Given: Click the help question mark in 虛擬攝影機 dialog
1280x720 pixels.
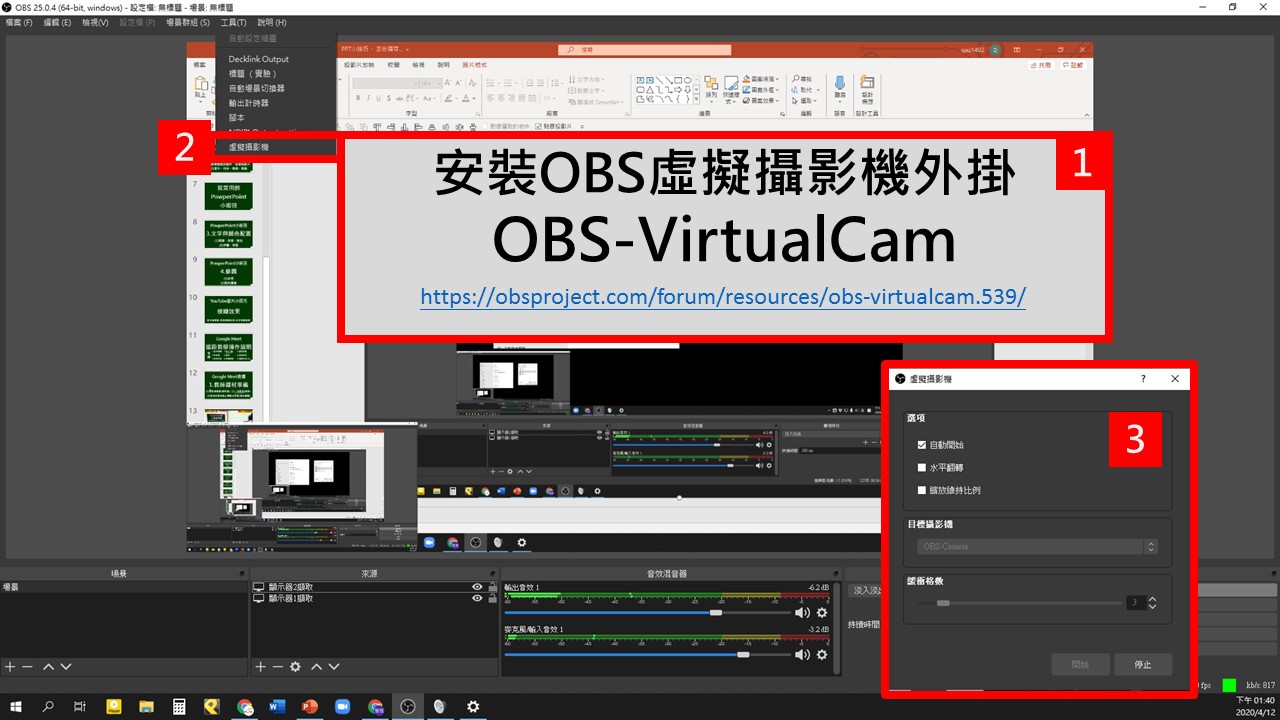Looking at the screenshot, I should pyautogui.click(x=1143, y=379).
